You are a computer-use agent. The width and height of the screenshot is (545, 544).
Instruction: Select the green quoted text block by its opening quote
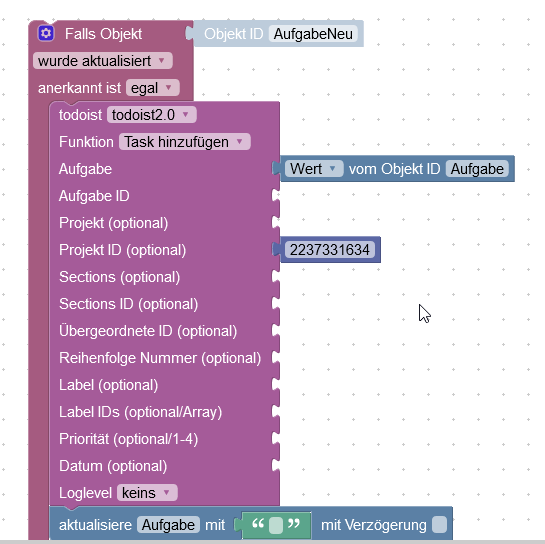(x=258, y=523)
